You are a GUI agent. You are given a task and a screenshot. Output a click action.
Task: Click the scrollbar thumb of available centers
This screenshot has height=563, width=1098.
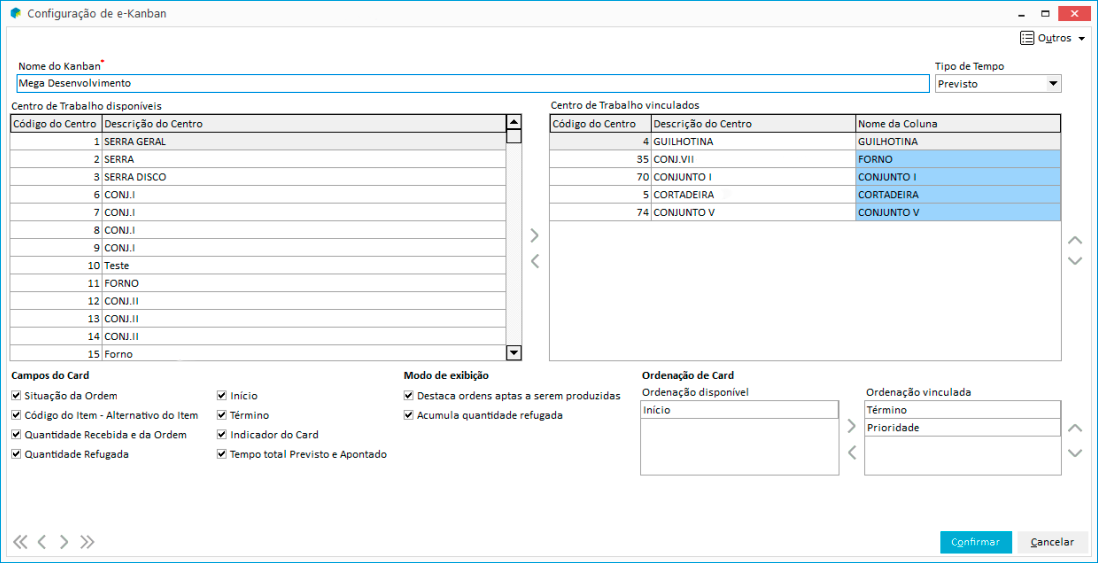[514, 136]
